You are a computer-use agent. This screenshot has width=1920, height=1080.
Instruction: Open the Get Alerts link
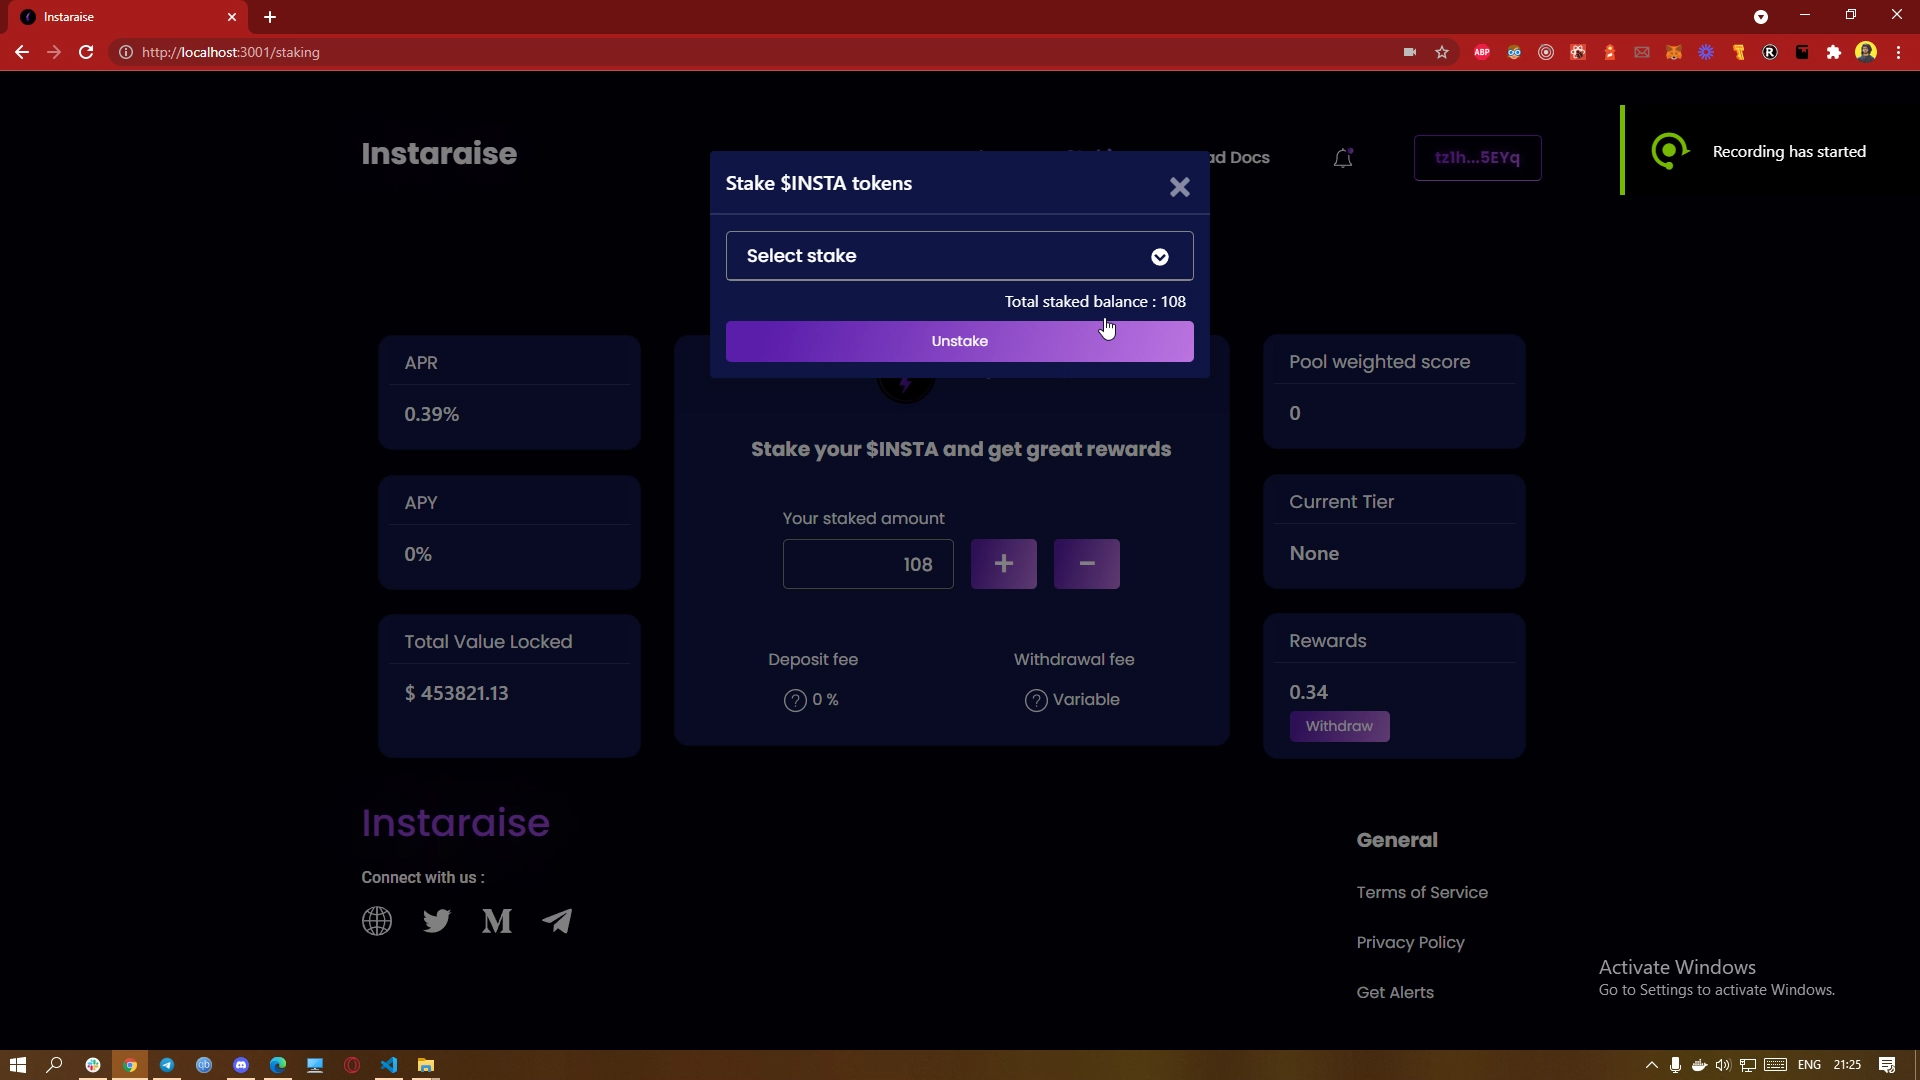[1394, 992]
